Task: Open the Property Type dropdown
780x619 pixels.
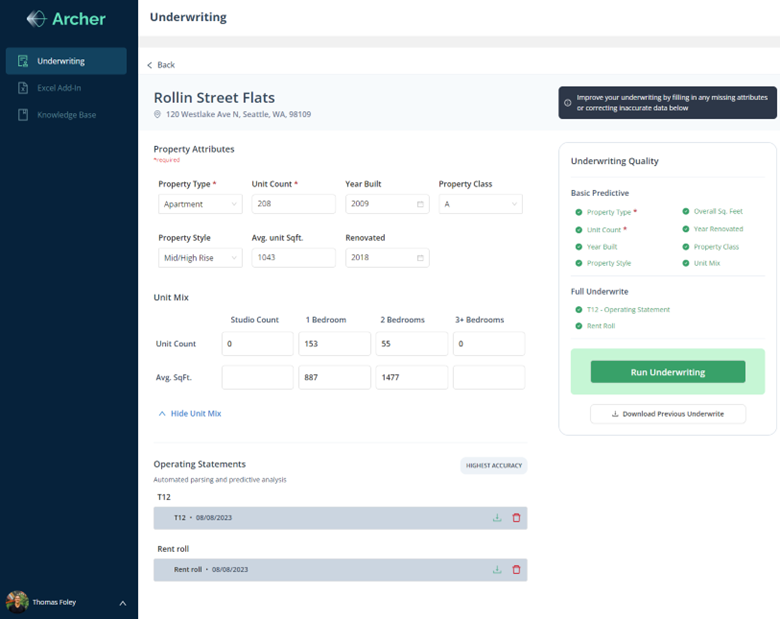Action: point(200,204)
